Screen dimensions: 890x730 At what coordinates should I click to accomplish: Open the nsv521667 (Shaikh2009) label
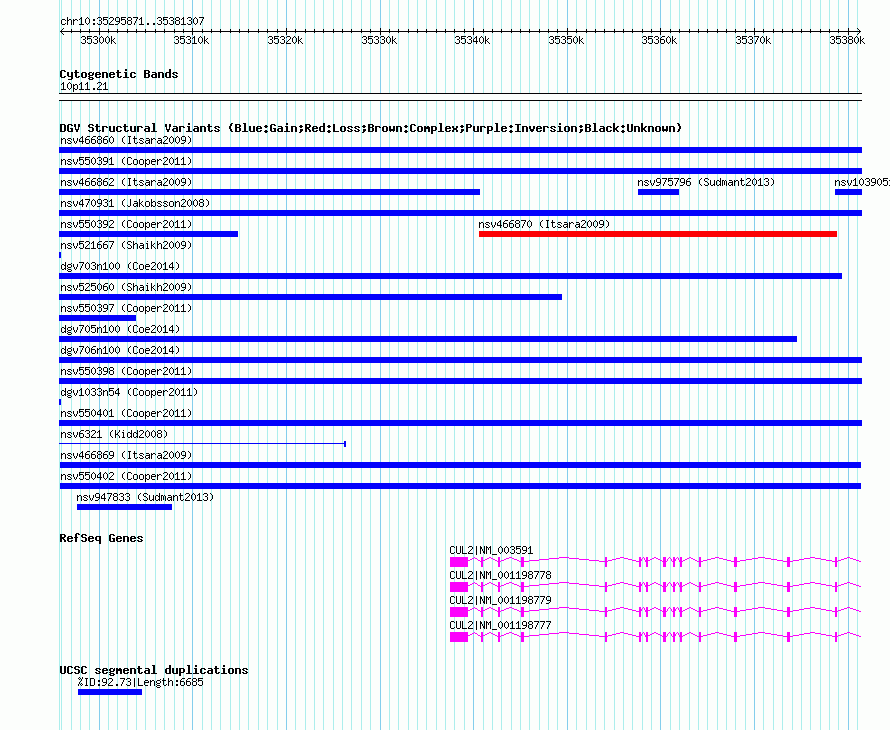pyautogui.click(x=126, y=245)
